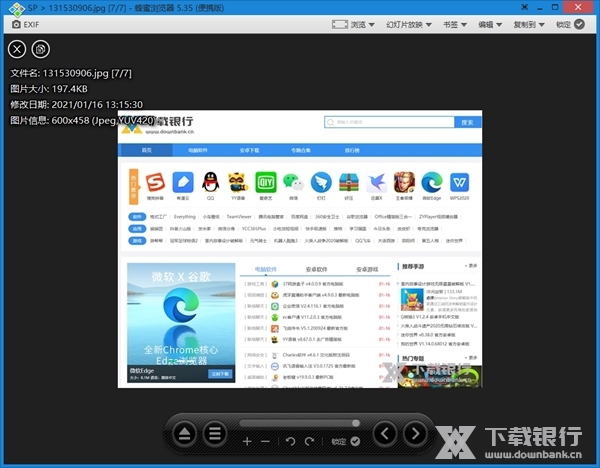Click the eject button in bottom panel
600x468 pixels.
[x=184, y=434]
